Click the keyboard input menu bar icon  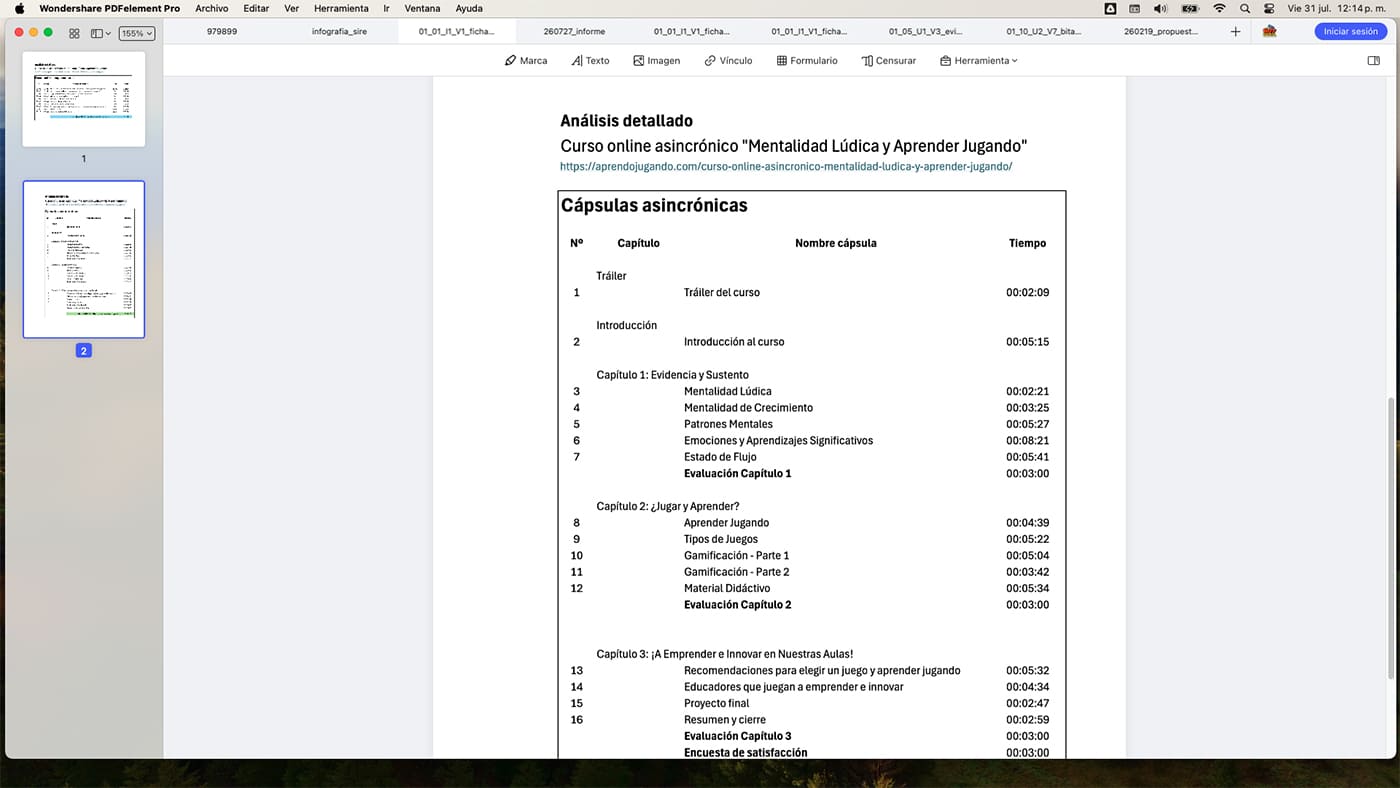pos(1135,8)
